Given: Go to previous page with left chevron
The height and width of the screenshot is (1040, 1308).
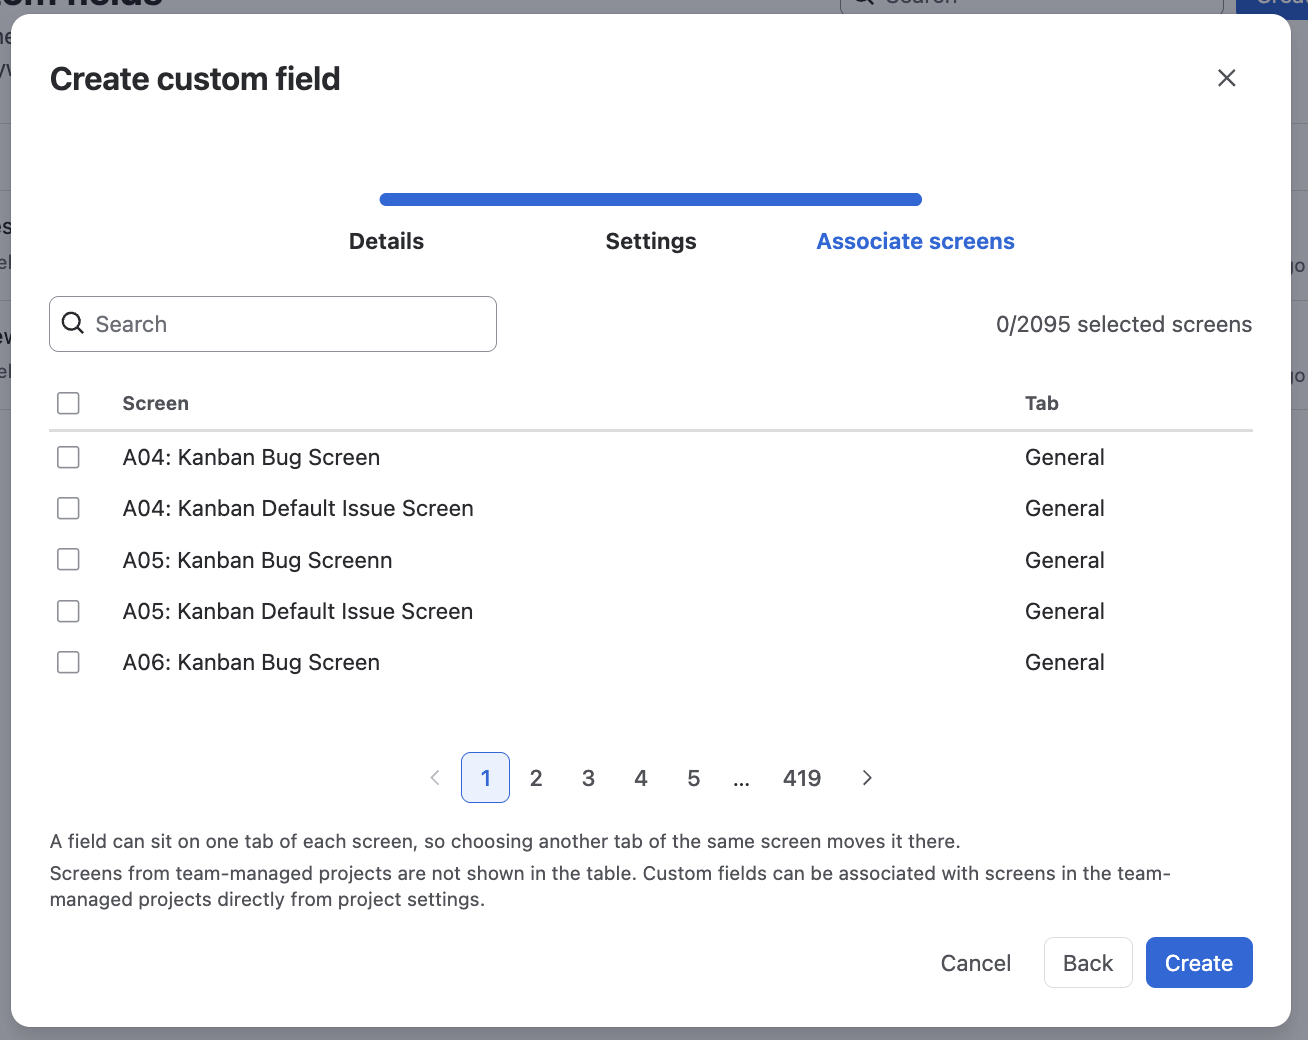Looking at the screenshot, I should [435, 778].
